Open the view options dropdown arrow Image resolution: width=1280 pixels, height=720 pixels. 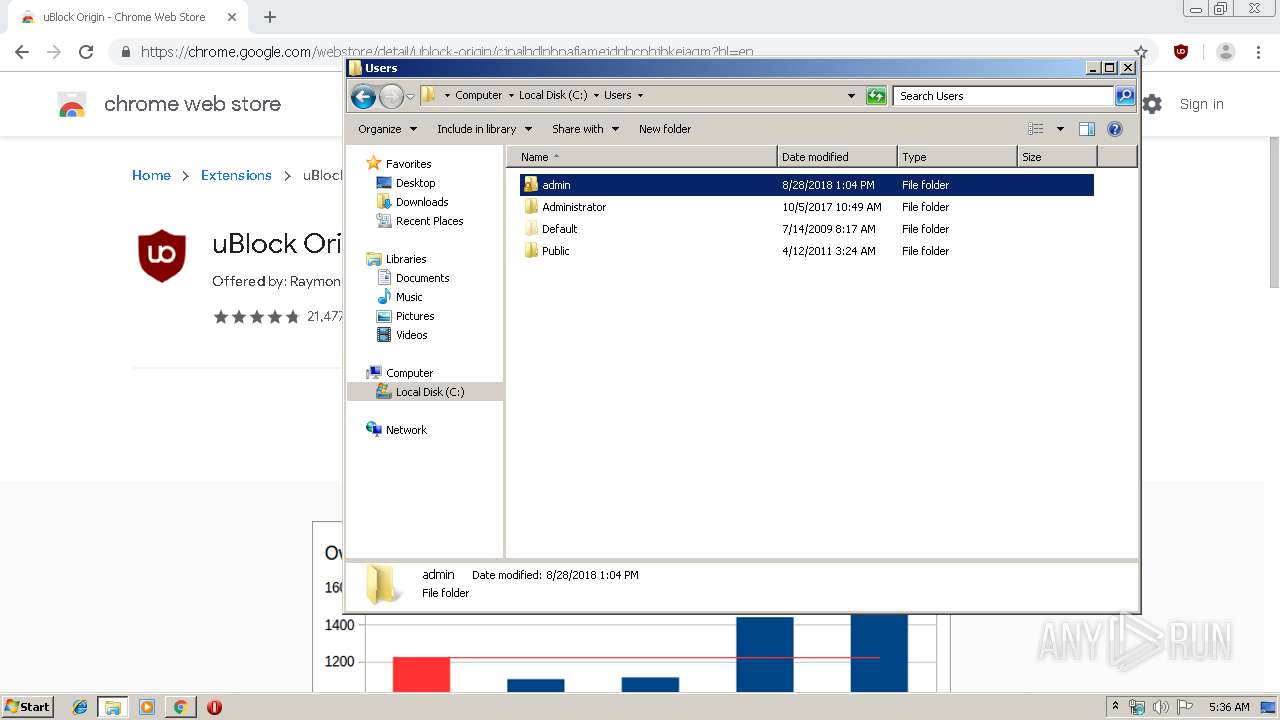click(1060, 129)
